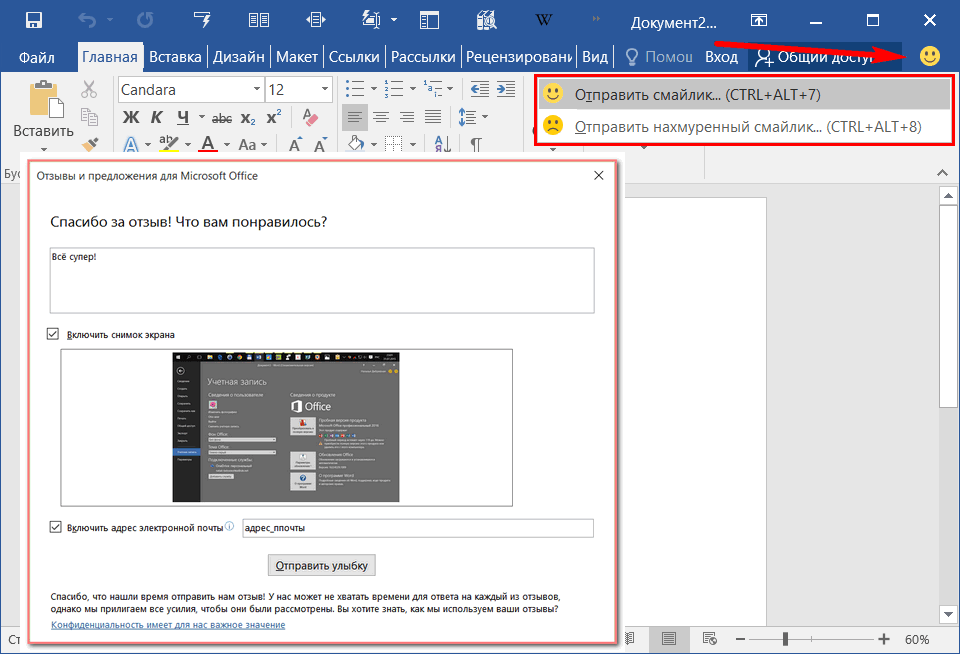Click the Save icon in the title bar
Screen dimensions: 960x654
pyautogui.click(x=34, y=20)
